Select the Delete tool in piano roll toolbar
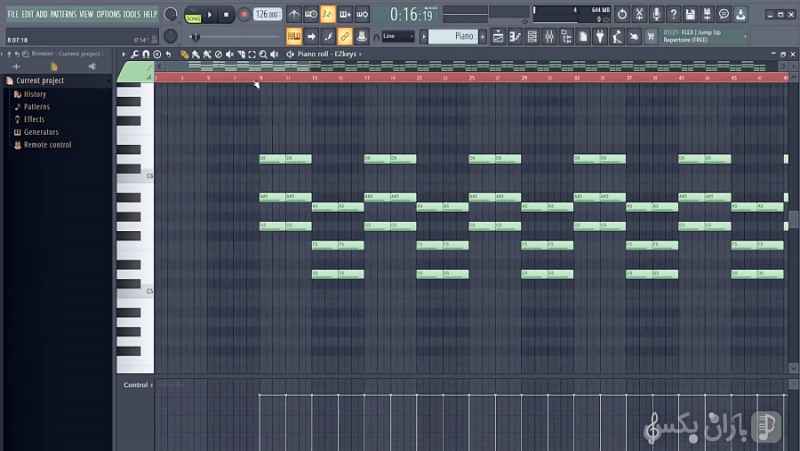The width and height of the screenshot is (800, 451). (x=218, y=54)
